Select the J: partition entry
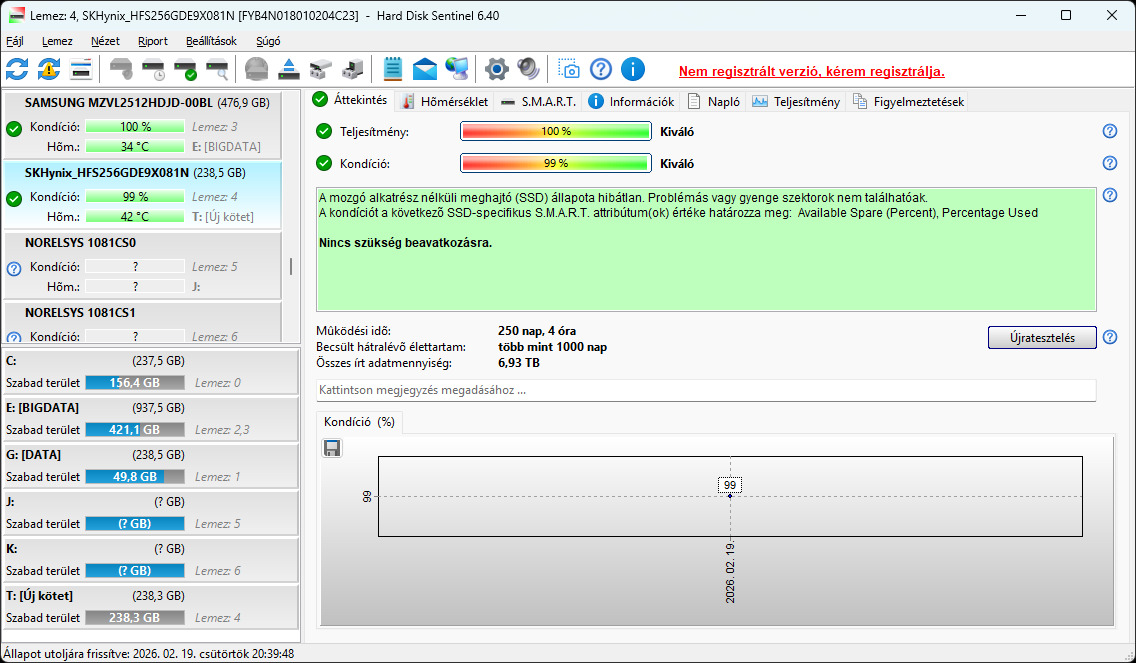The image size is (1136, 663). pyautogui.click(x=151, y=513)
